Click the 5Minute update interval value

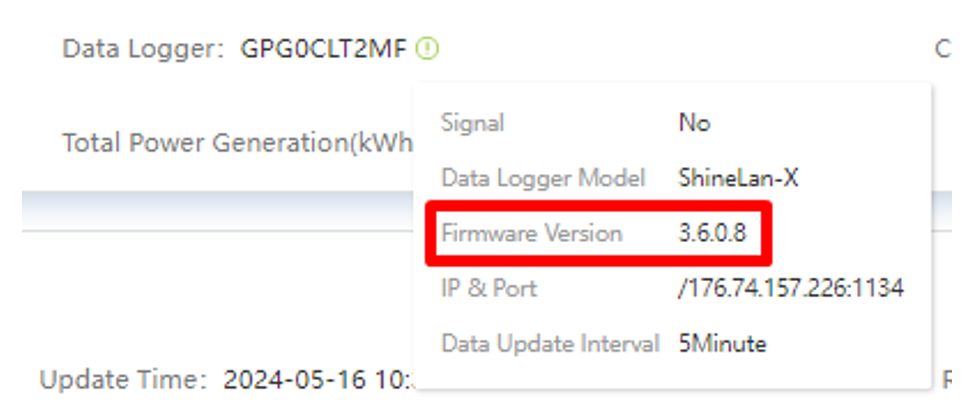click(x=722, y=344)
